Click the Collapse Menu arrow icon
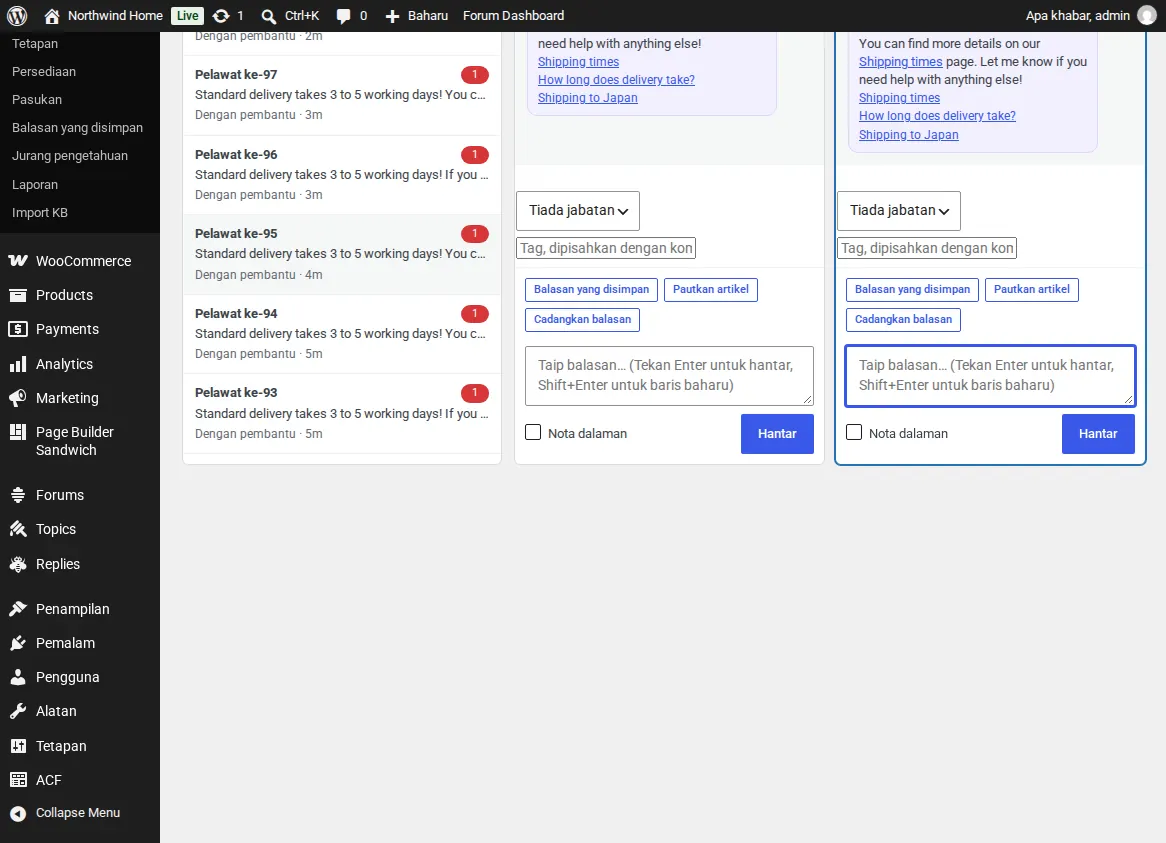1166x843 pixels. click(18, 813)
